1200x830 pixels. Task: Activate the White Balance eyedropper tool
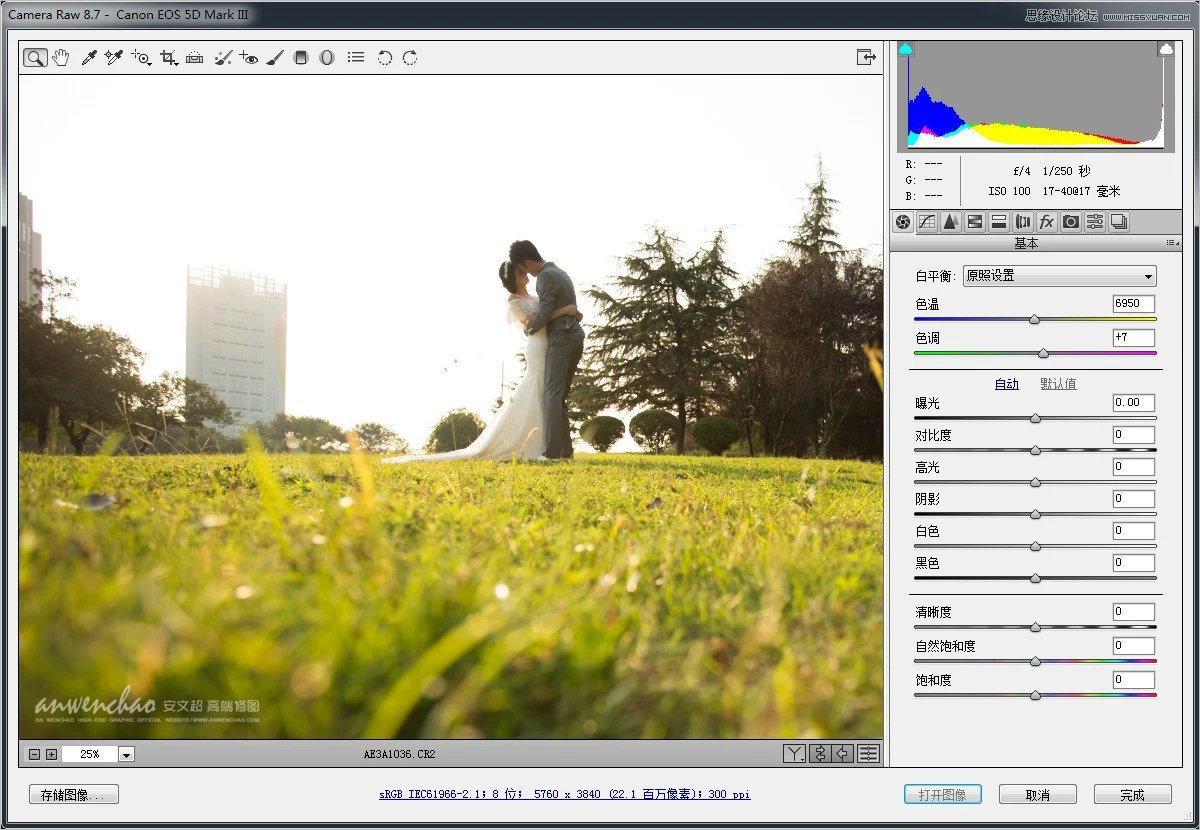(x=88, y=57)
